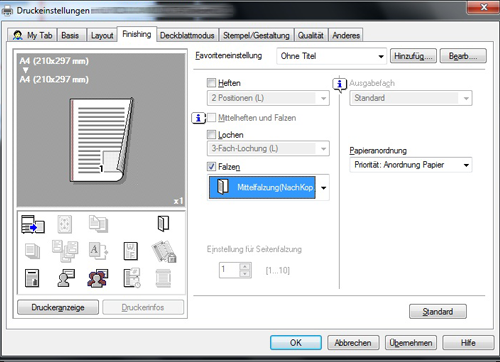Click the fold booklet icon in the status grid

[x=163, y=224]
